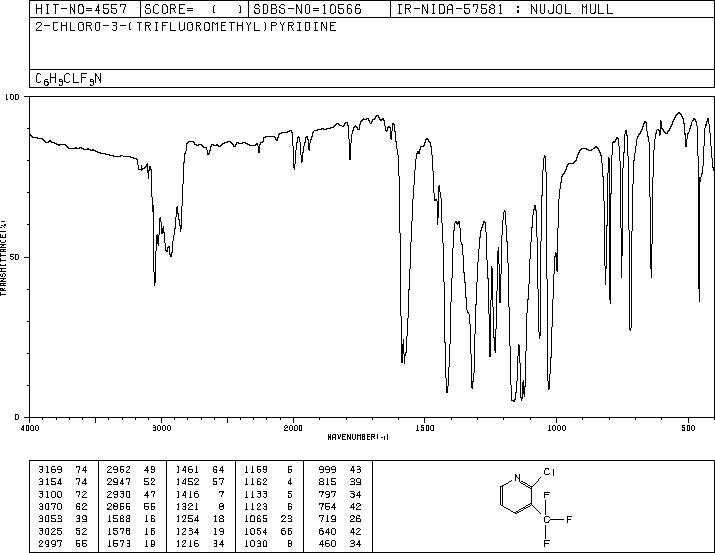Screen dimensions: 715x553
Task: Click the 2866 wavenumber in the peak table
Action: pyautogui.click(x=119, y=506)
